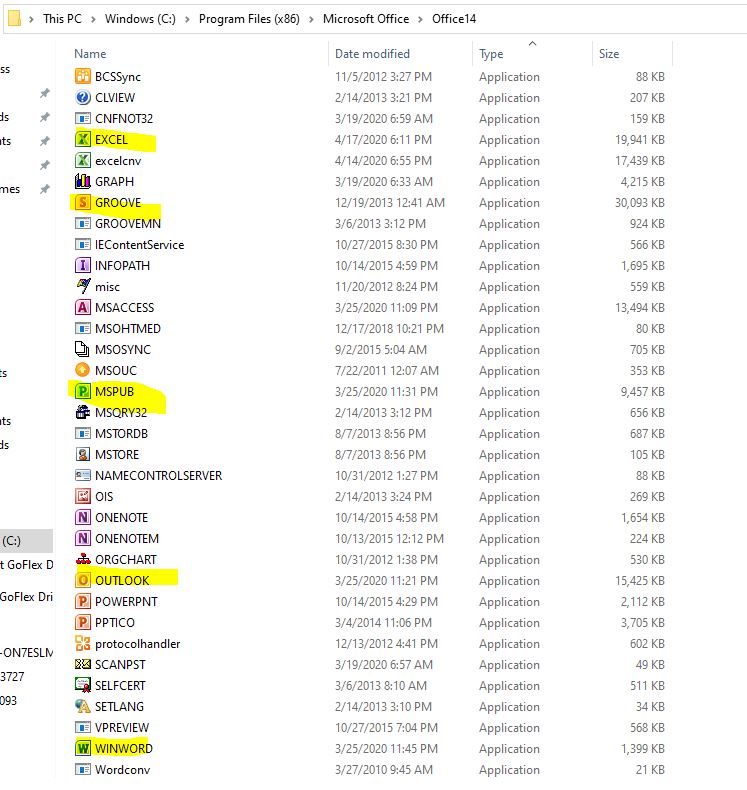Click the MSTORE file icon
The width and height of the screenshot is (747, 790).
point(83,454)
